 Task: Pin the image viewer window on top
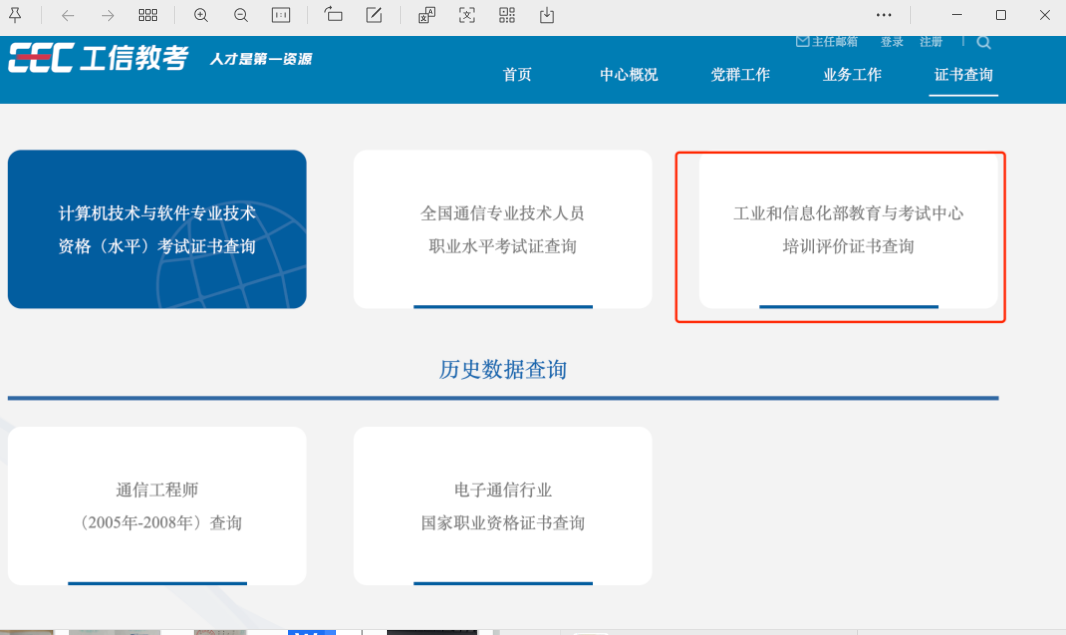(x=15, y=15)
